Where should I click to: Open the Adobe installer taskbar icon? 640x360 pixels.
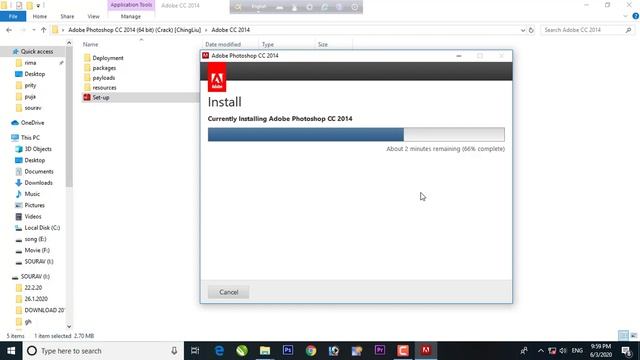tap(426, 351)
